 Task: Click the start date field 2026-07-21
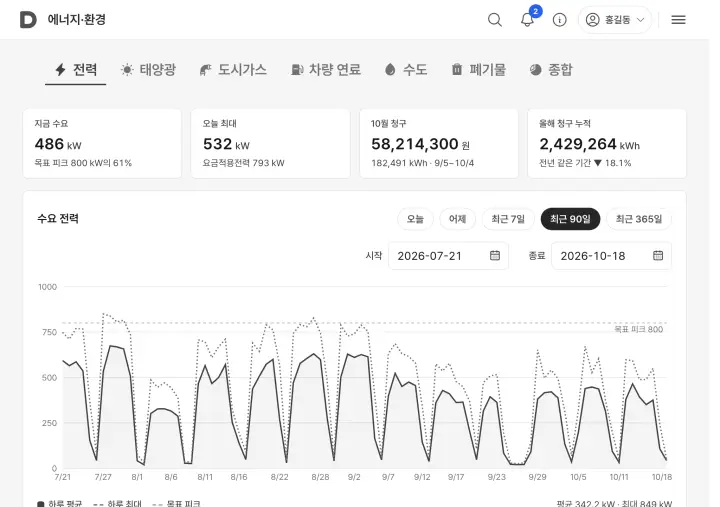pyautogui.click(x=448, y=256)
